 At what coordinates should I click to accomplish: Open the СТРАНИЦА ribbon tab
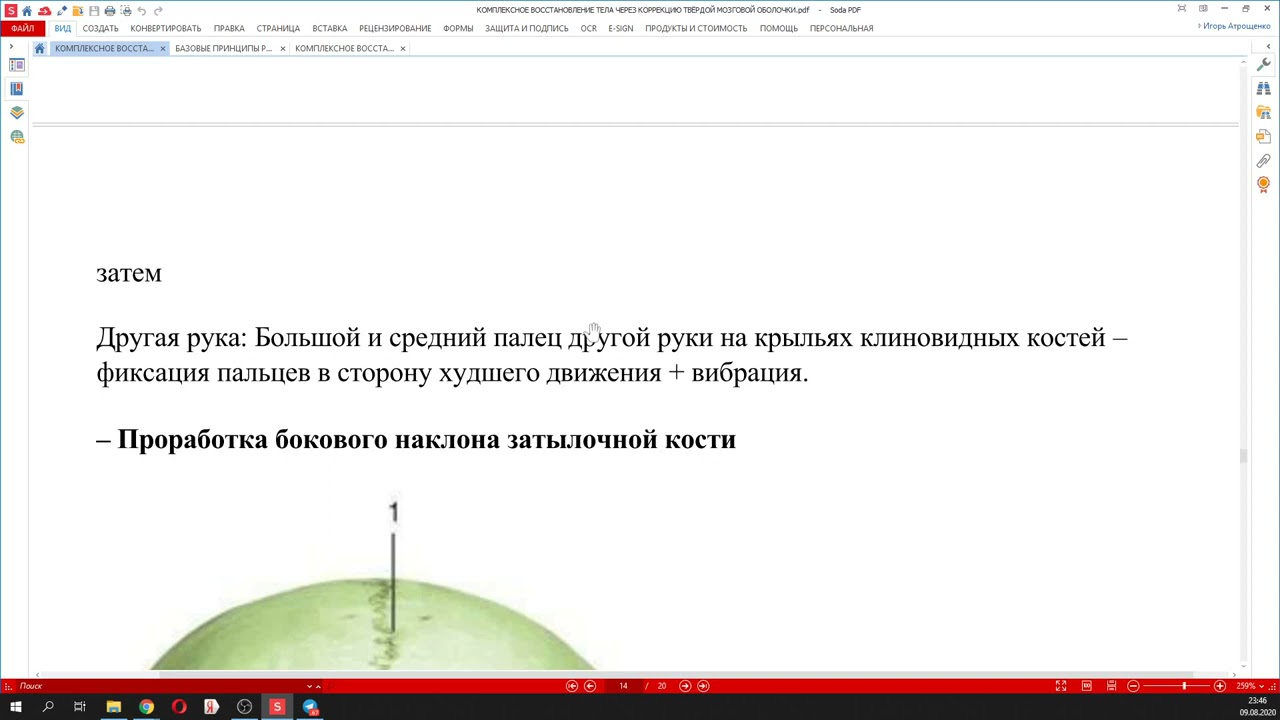278,28
